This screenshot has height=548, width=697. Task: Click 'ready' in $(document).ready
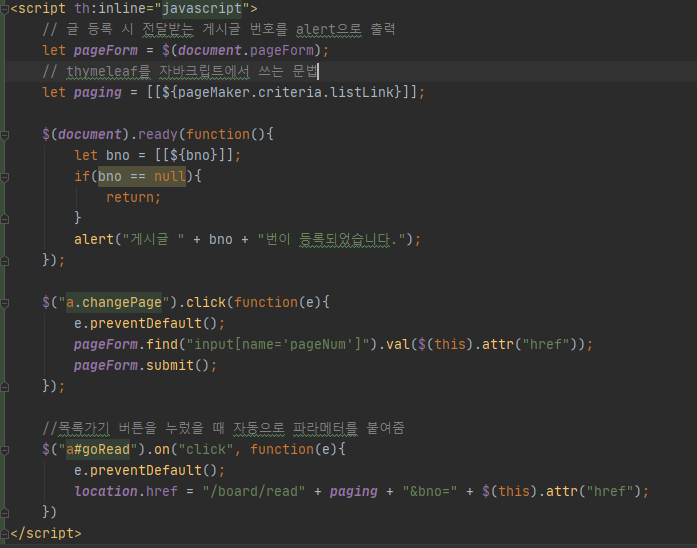pos(158,134)
